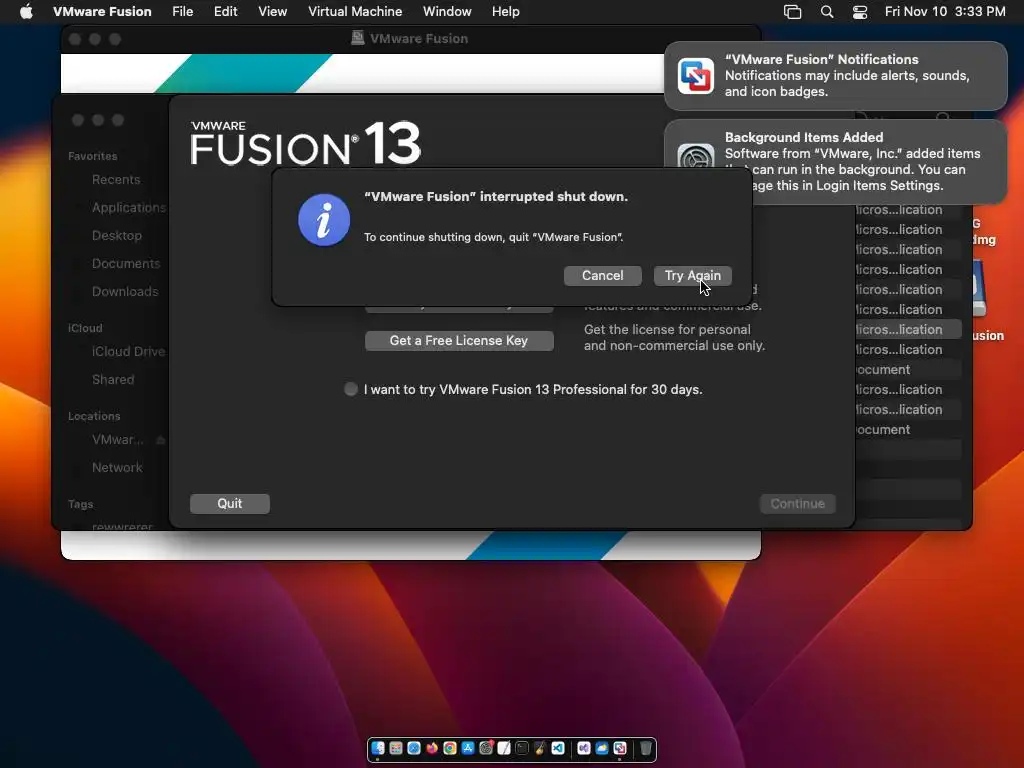Viewport: 1024px width, 768px height.
Task: Open the VMware Fusion Notifications banner
Action: click(835, 76)
